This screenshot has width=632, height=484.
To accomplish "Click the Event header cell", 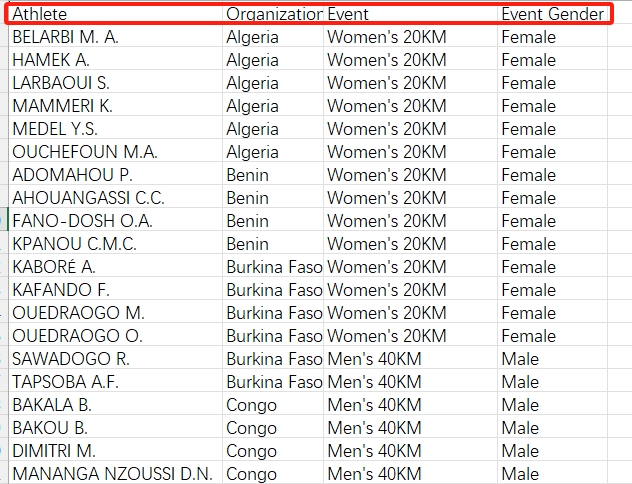I will 411,14.
